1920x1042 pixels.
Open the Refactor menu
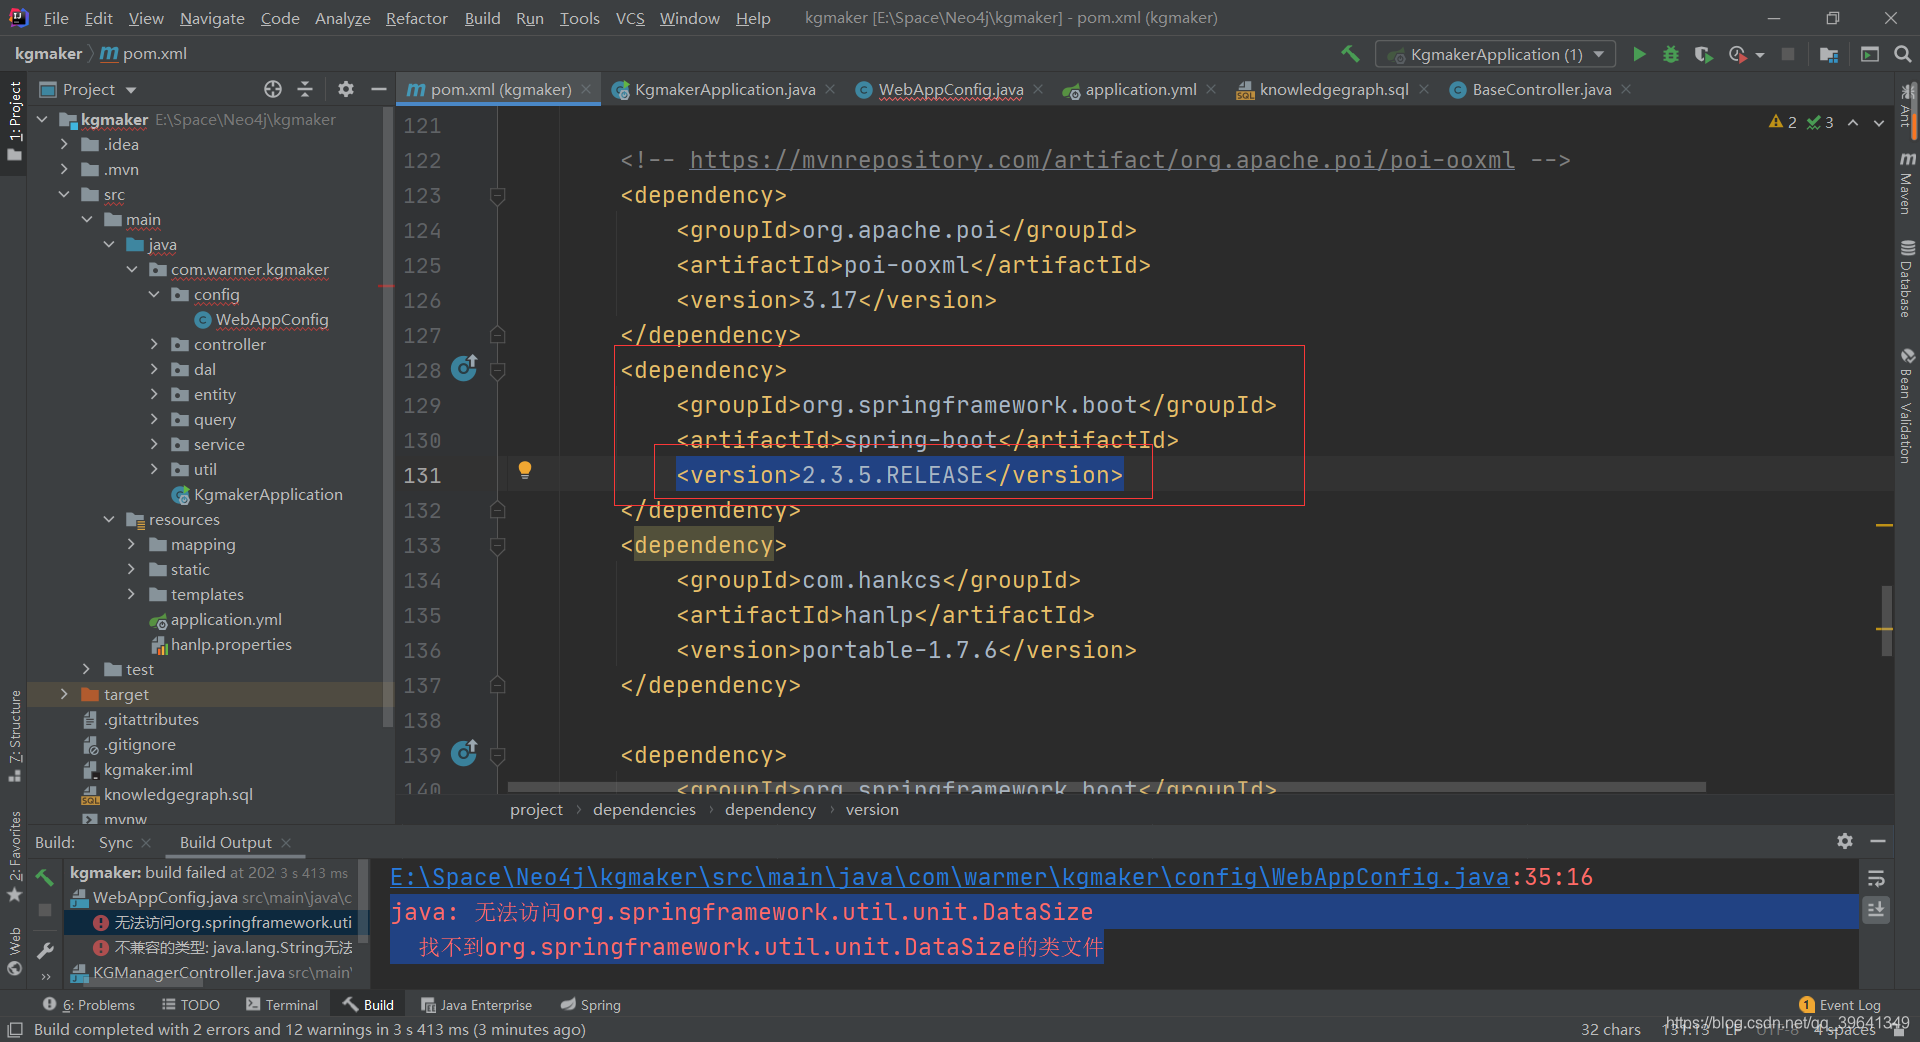(416, 17)
